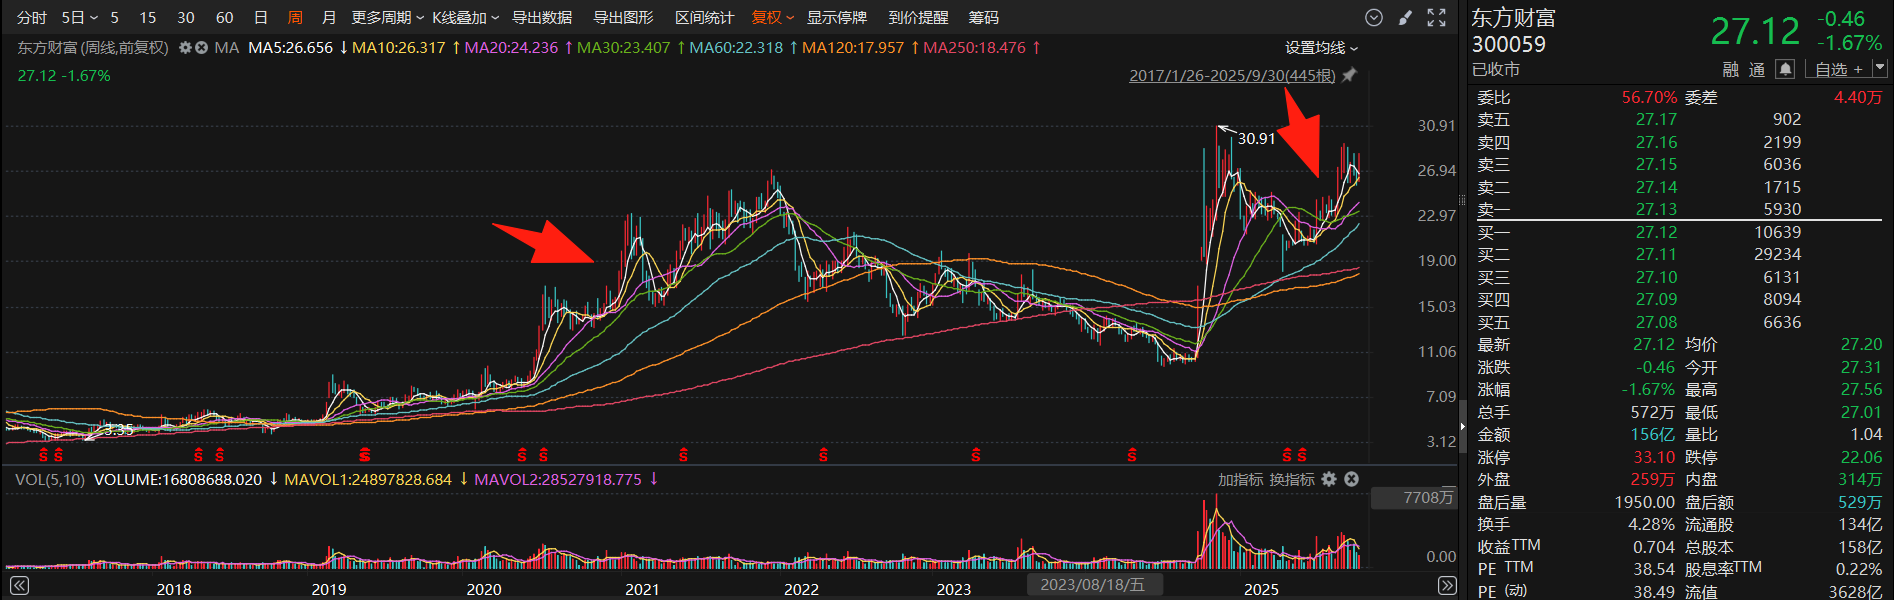Click the circled down-arrow icon in toolbar

(x=1374, y=18)
